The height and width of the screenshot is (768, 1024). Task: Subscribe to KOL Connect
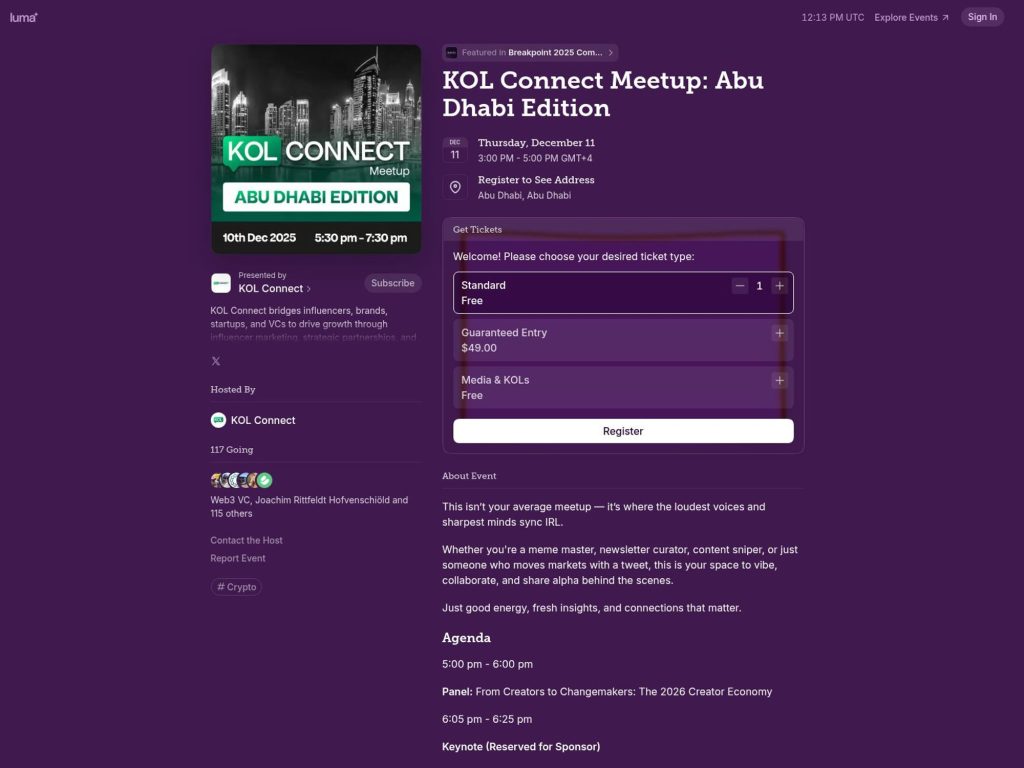point(392,283)
